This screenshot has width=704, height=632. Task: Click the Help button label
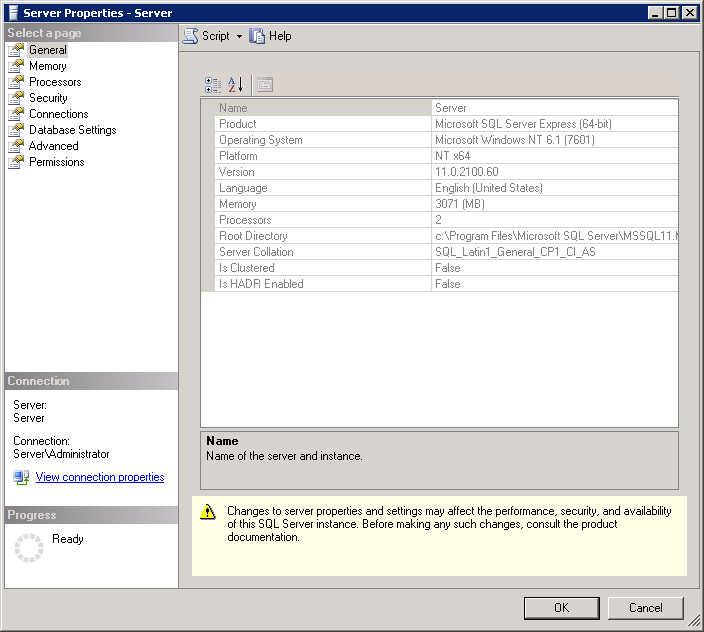click(280, 36)
